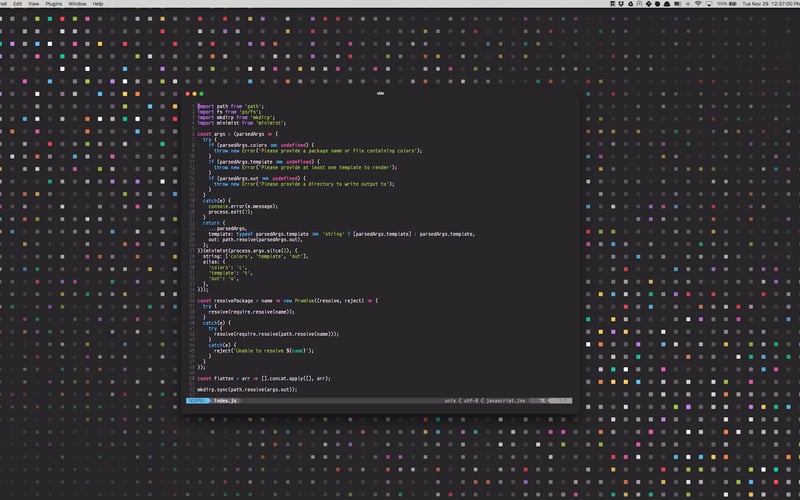The width and height of the screenshot is (800, 500).
Task: Click the battery icon in the menu bar
Action: (x=733, y=4)
